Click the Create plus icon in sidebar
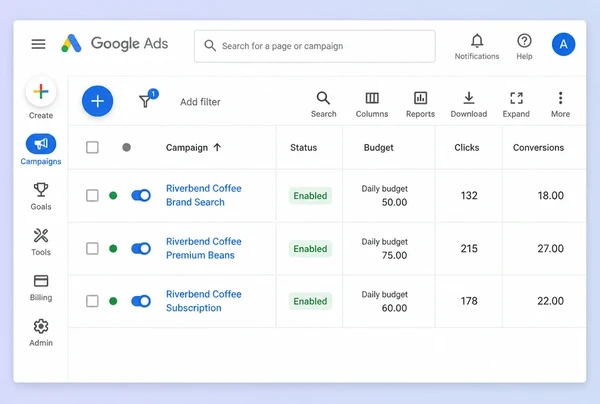This screenshot has height=404, width=600. (41, 92)
